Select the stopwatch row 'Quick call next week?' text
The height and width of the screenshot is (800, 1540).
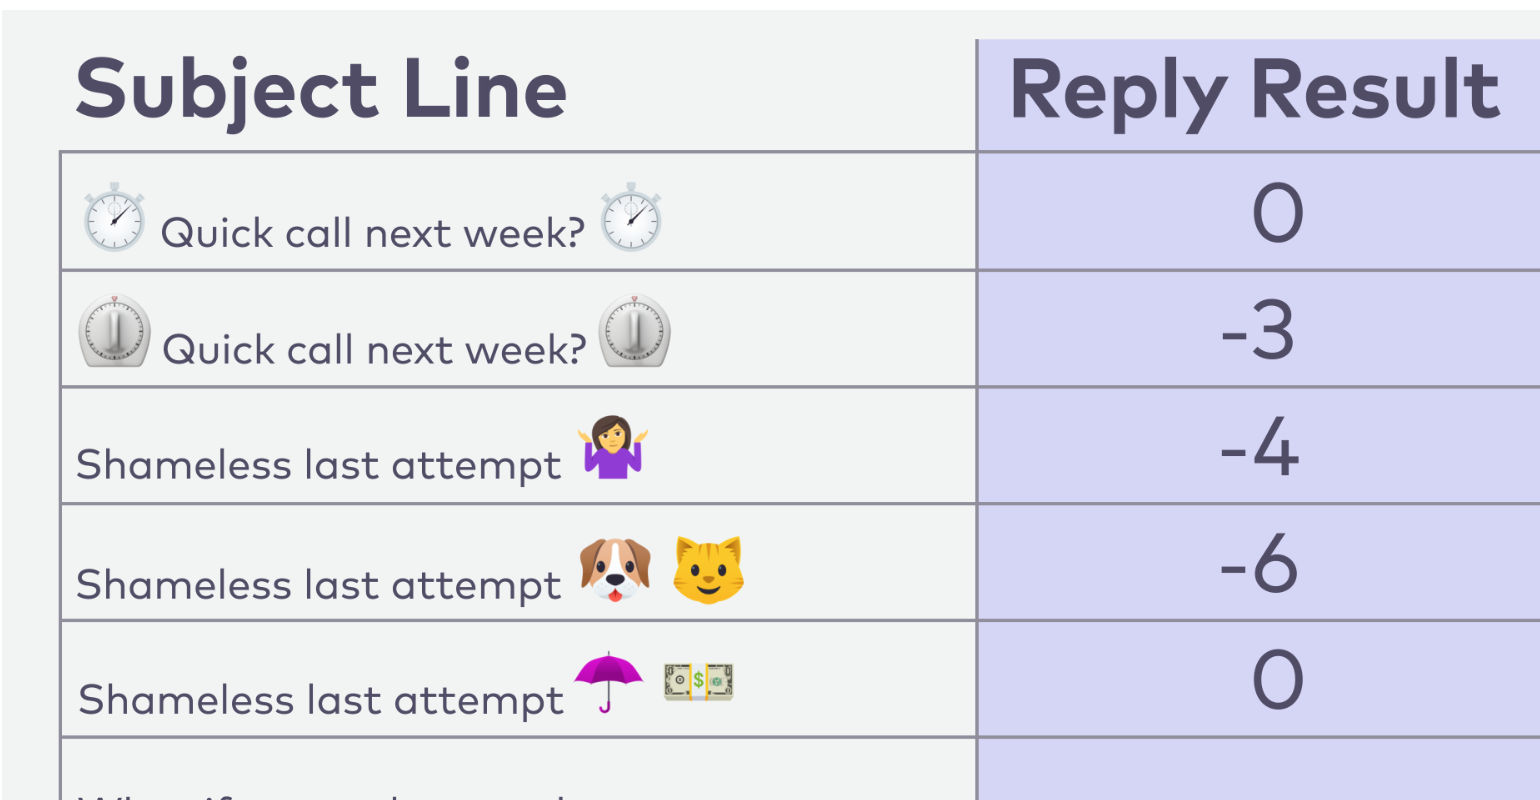click(372, 233)
